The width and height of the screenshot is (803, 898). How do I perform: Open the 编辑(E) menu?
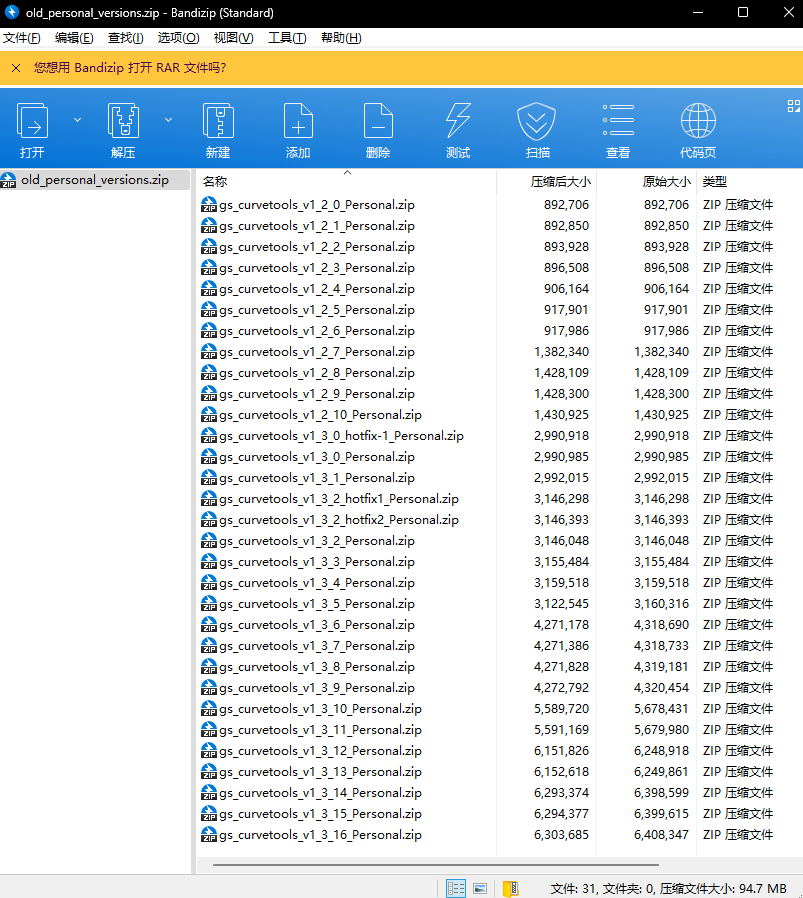(74, 38)
